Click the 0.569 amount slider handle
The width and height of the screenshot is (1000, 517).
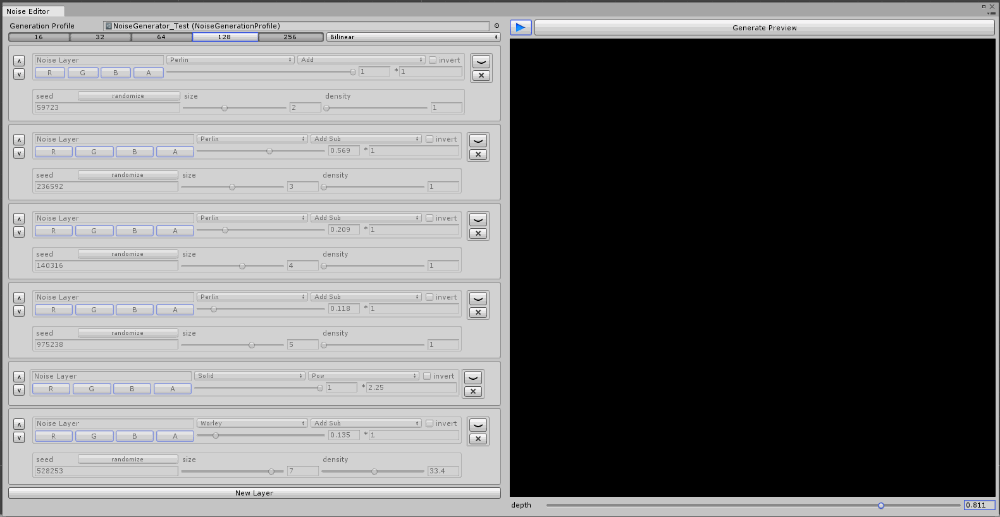pos(269,151)
